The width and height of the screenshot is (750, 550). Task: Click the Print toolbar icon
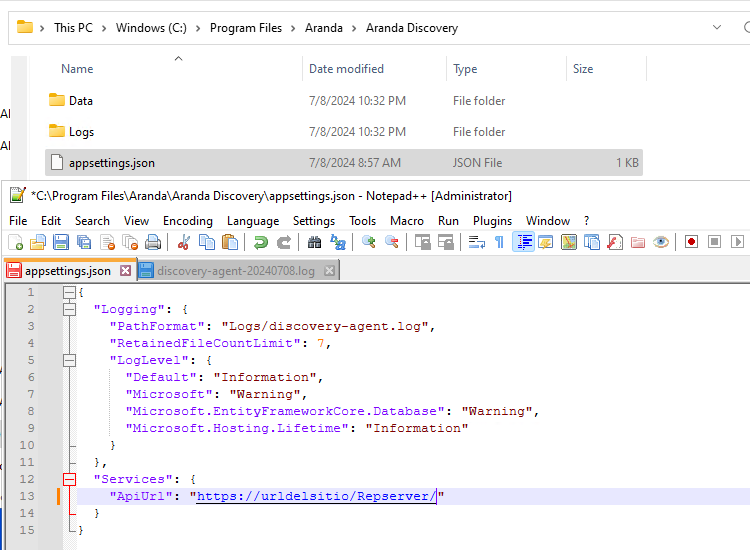[153, 242]
